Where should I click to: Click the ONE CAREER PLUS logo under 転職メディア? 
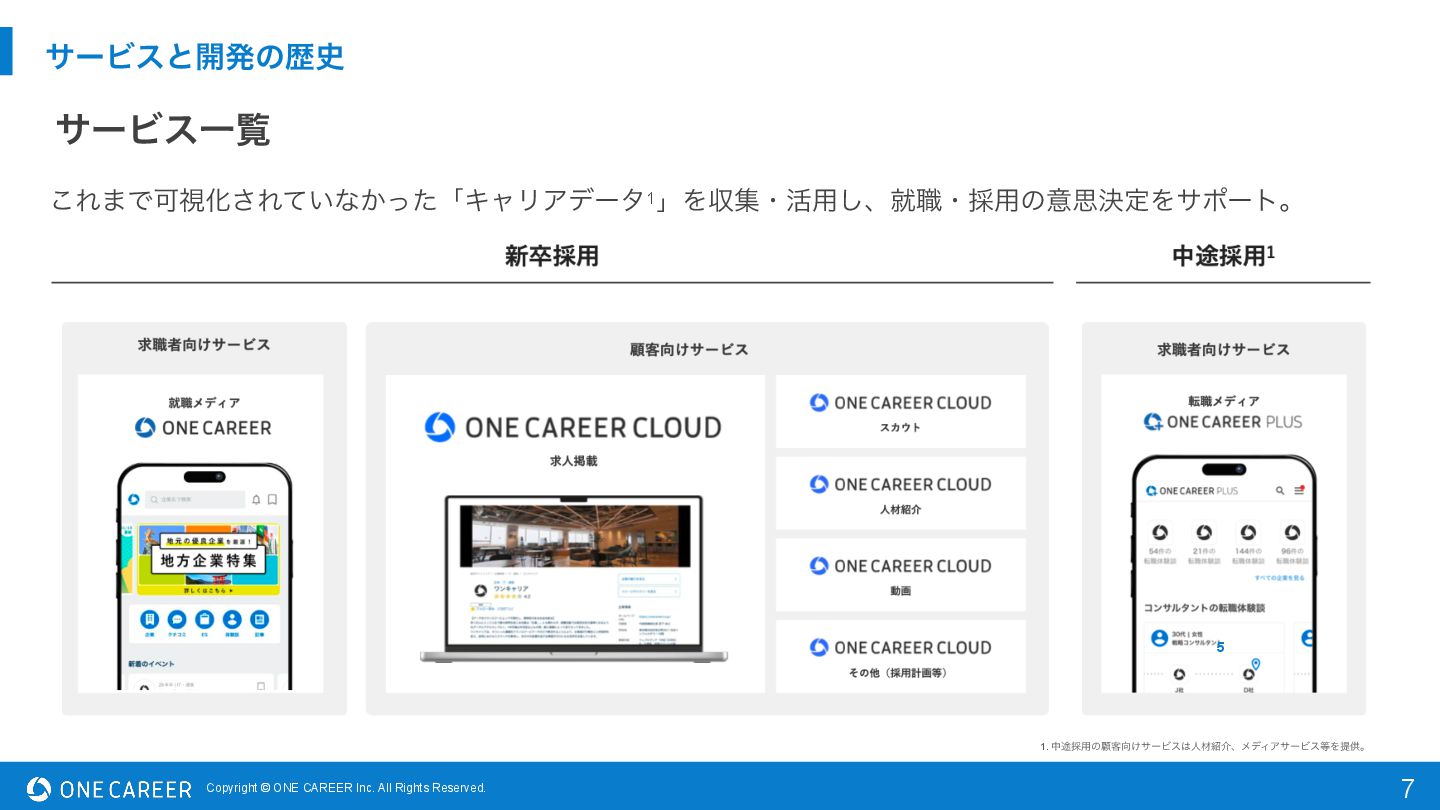coord(1223,422)
